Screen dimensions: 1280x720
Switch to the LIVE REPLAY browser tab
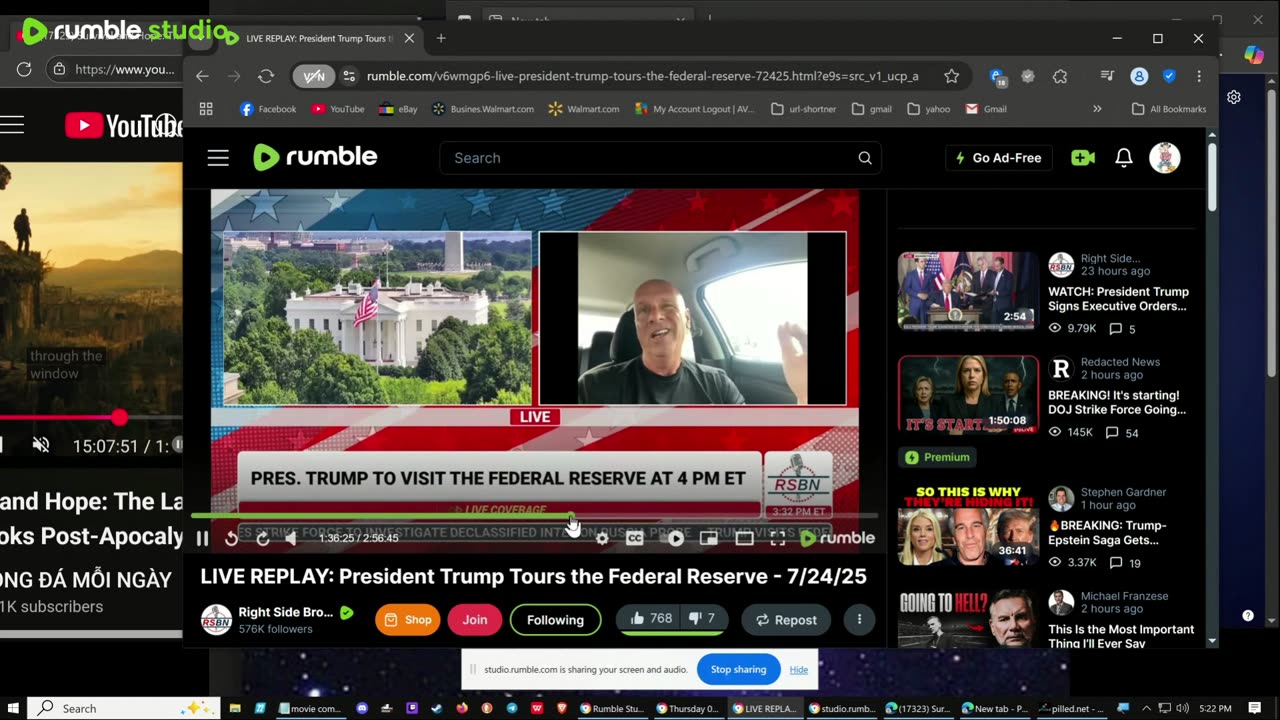coord(318,38)
